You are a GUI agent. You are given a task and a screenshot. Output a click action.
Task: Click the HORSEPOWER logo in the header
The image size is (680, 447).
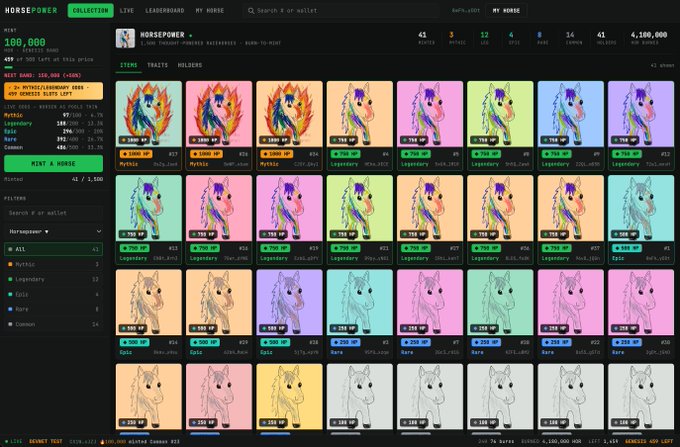click(x=31, y=10)
